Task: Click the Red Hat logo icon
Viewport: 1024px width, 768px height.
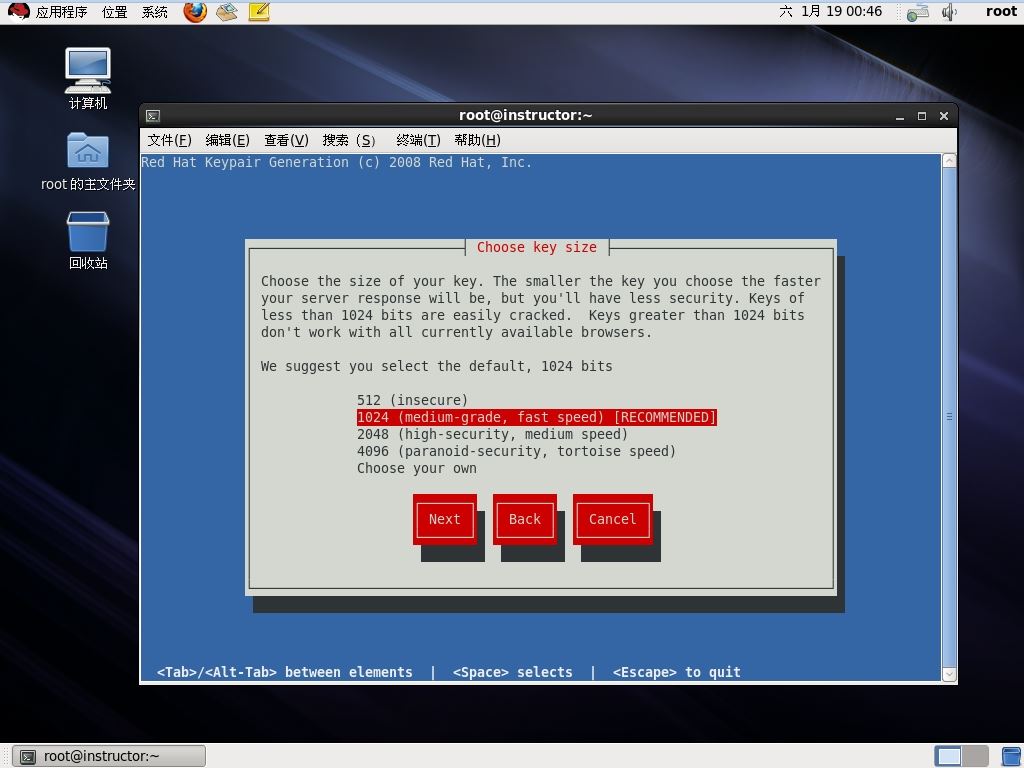Action: coord(18,12)
